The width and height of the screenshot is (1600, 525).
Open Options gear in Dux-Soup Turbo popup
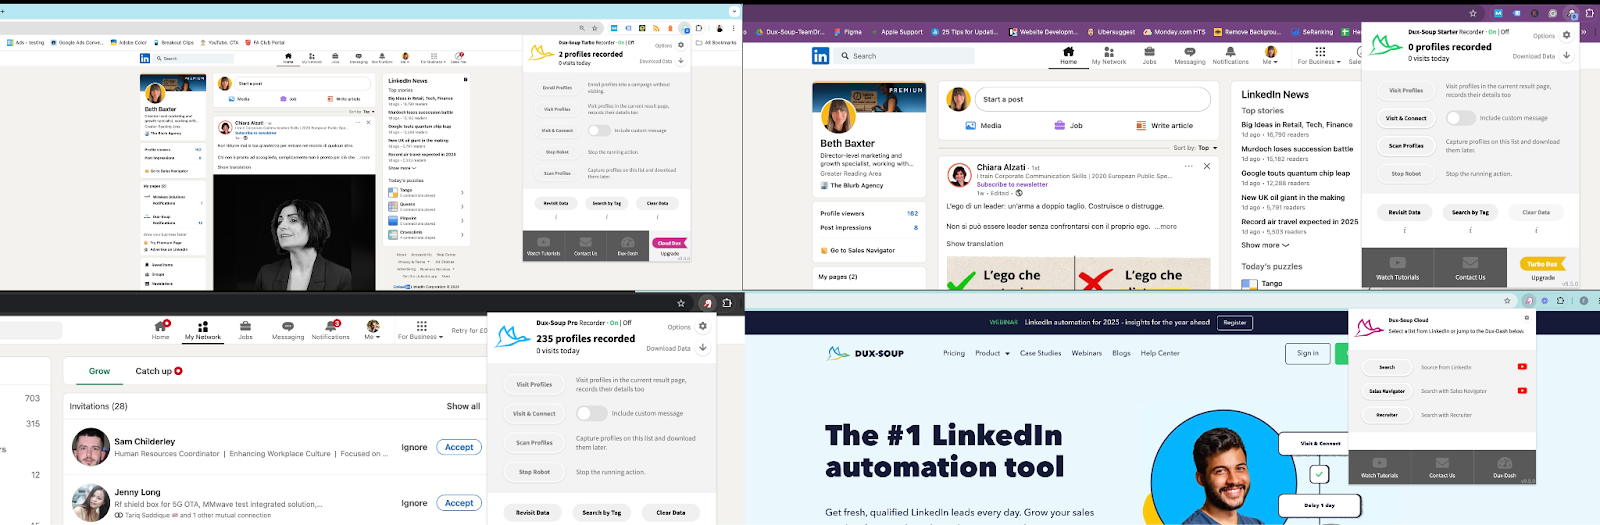[681, 45]
